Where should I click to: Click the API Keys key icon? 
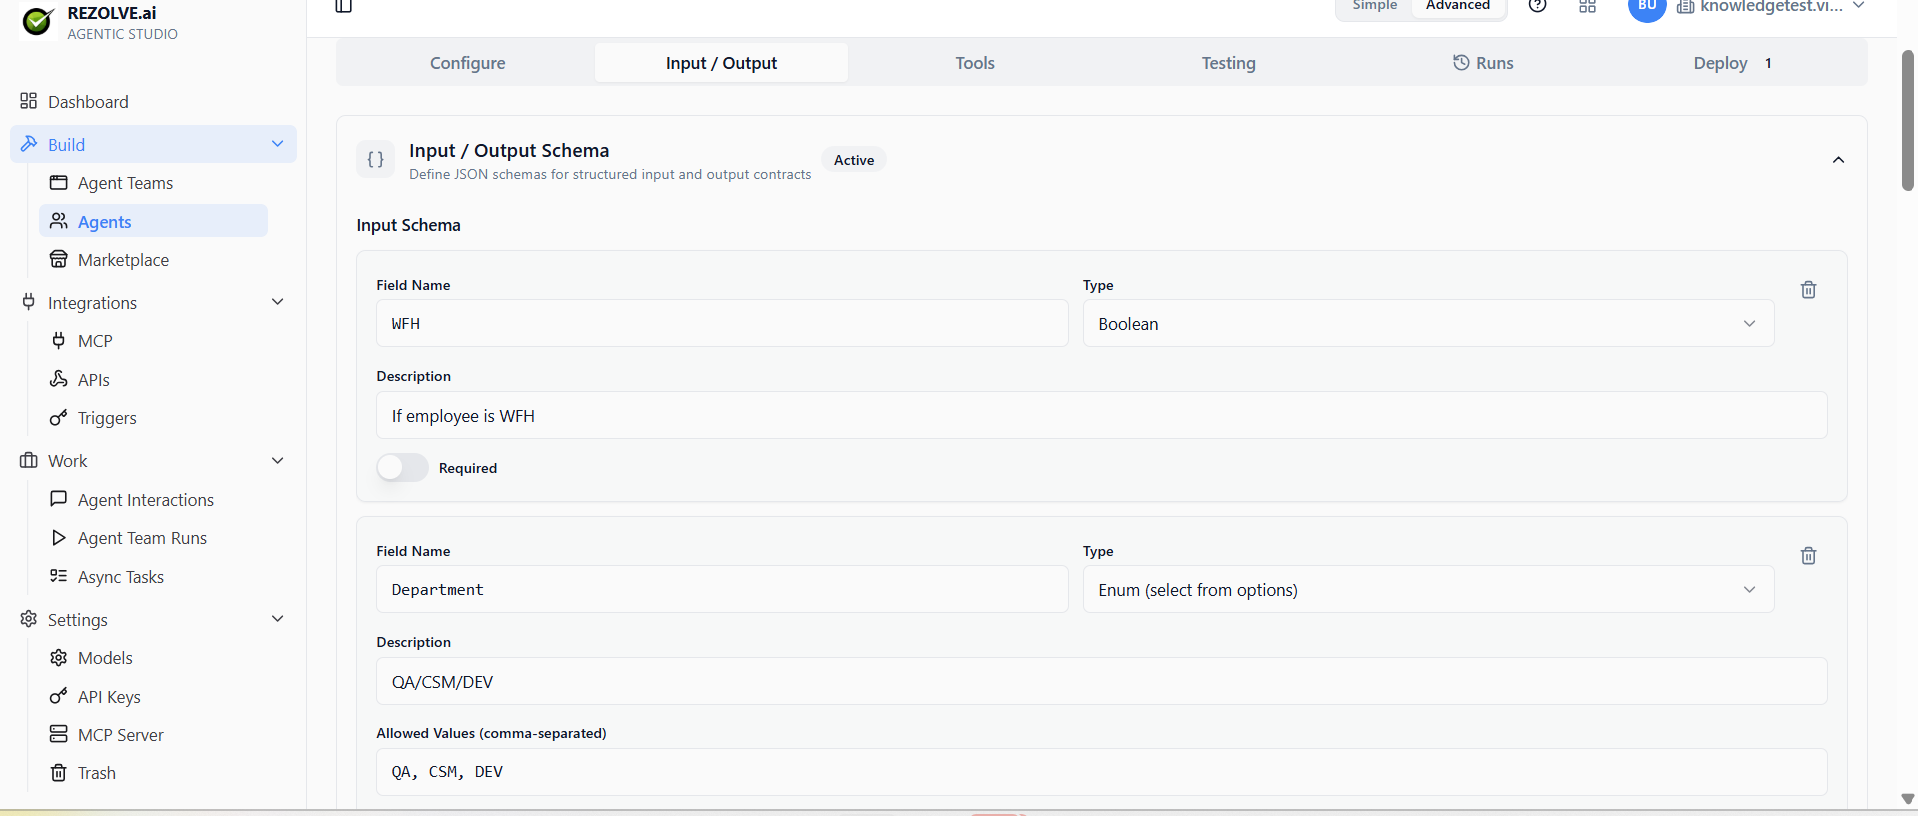(59, 696)
